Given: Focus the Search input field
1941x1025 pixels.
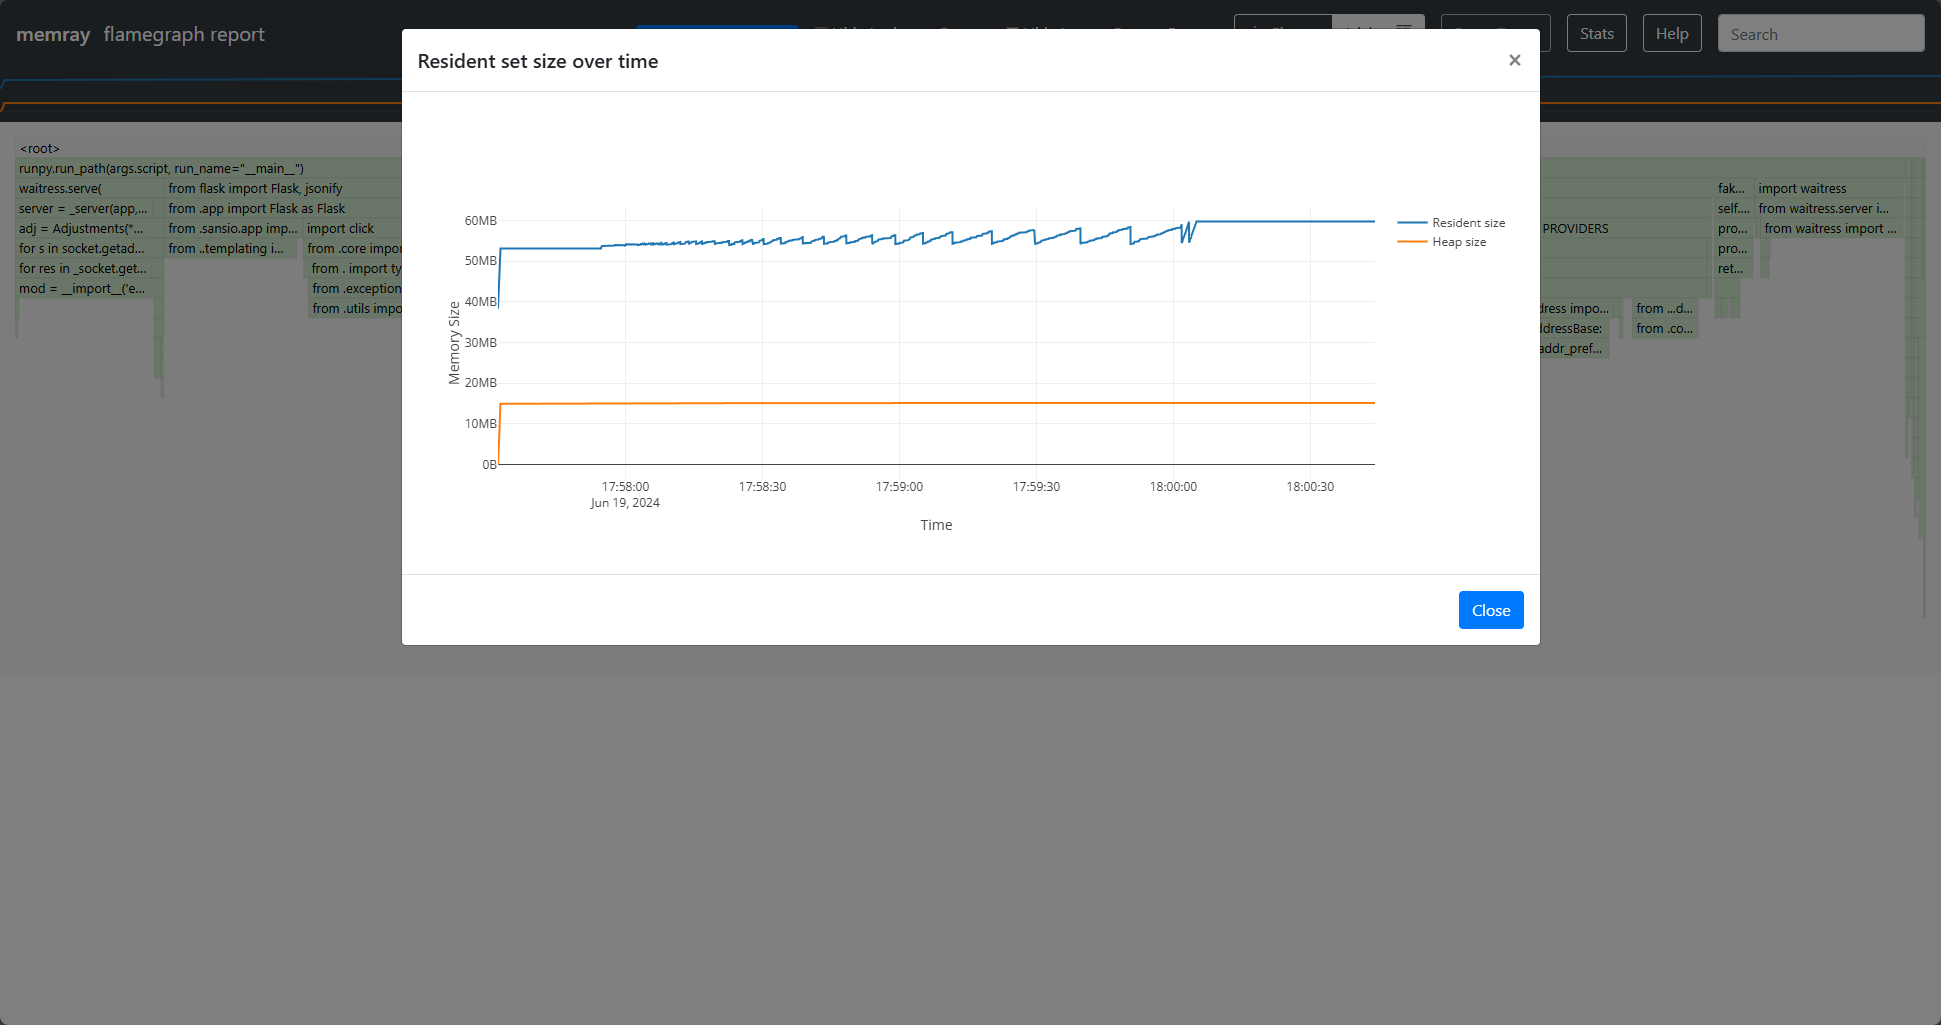Looking at the screenshot, I should (1821, 34).
